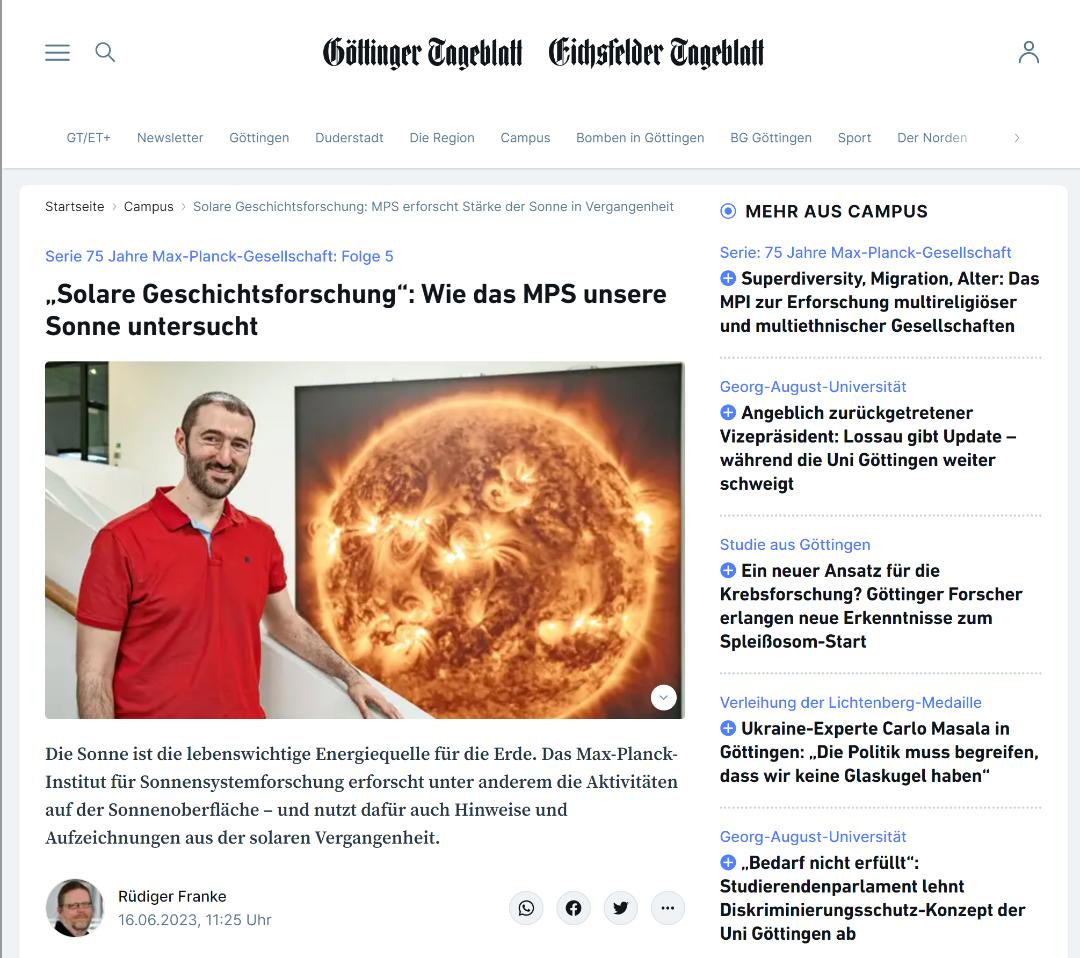Click plus icon beside Superdiversity headline

click(x=728, y=278)
